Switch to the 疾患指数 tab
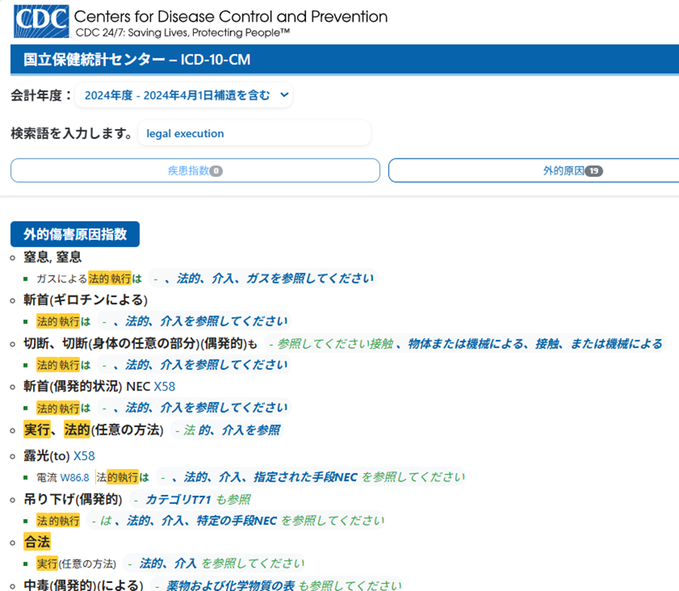The width and height of the screenshot is (679, 591). click(195, 171)
